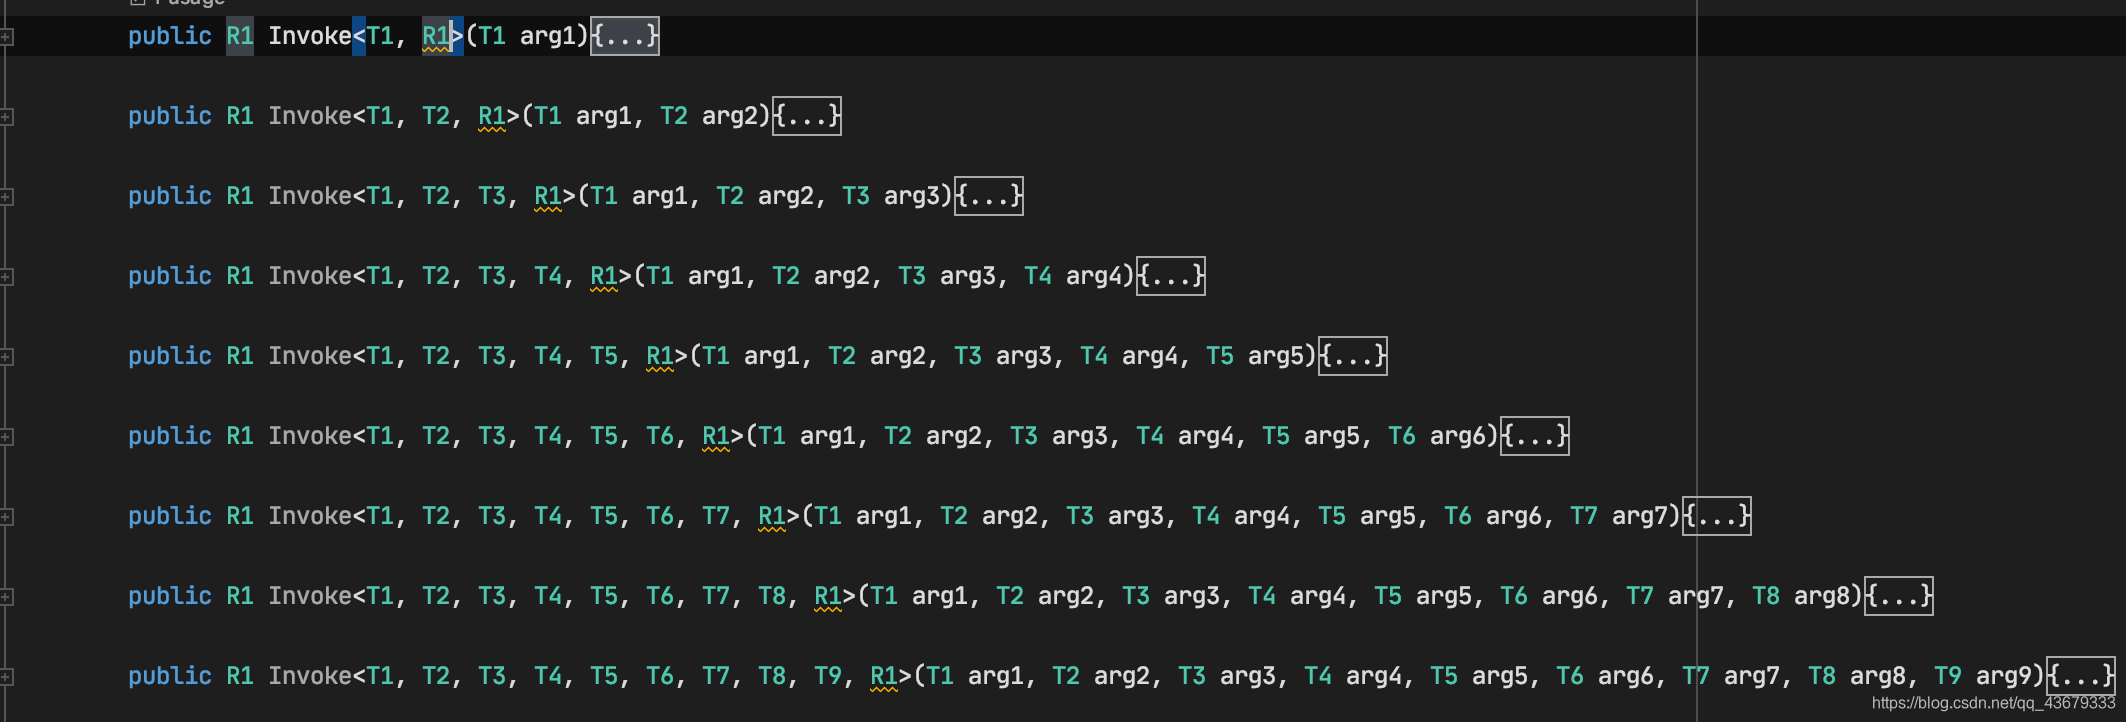Unfold {...} block after T8 arg8)
The width and height of the screenshot is (2126, 722).
tap(1899, 596)
